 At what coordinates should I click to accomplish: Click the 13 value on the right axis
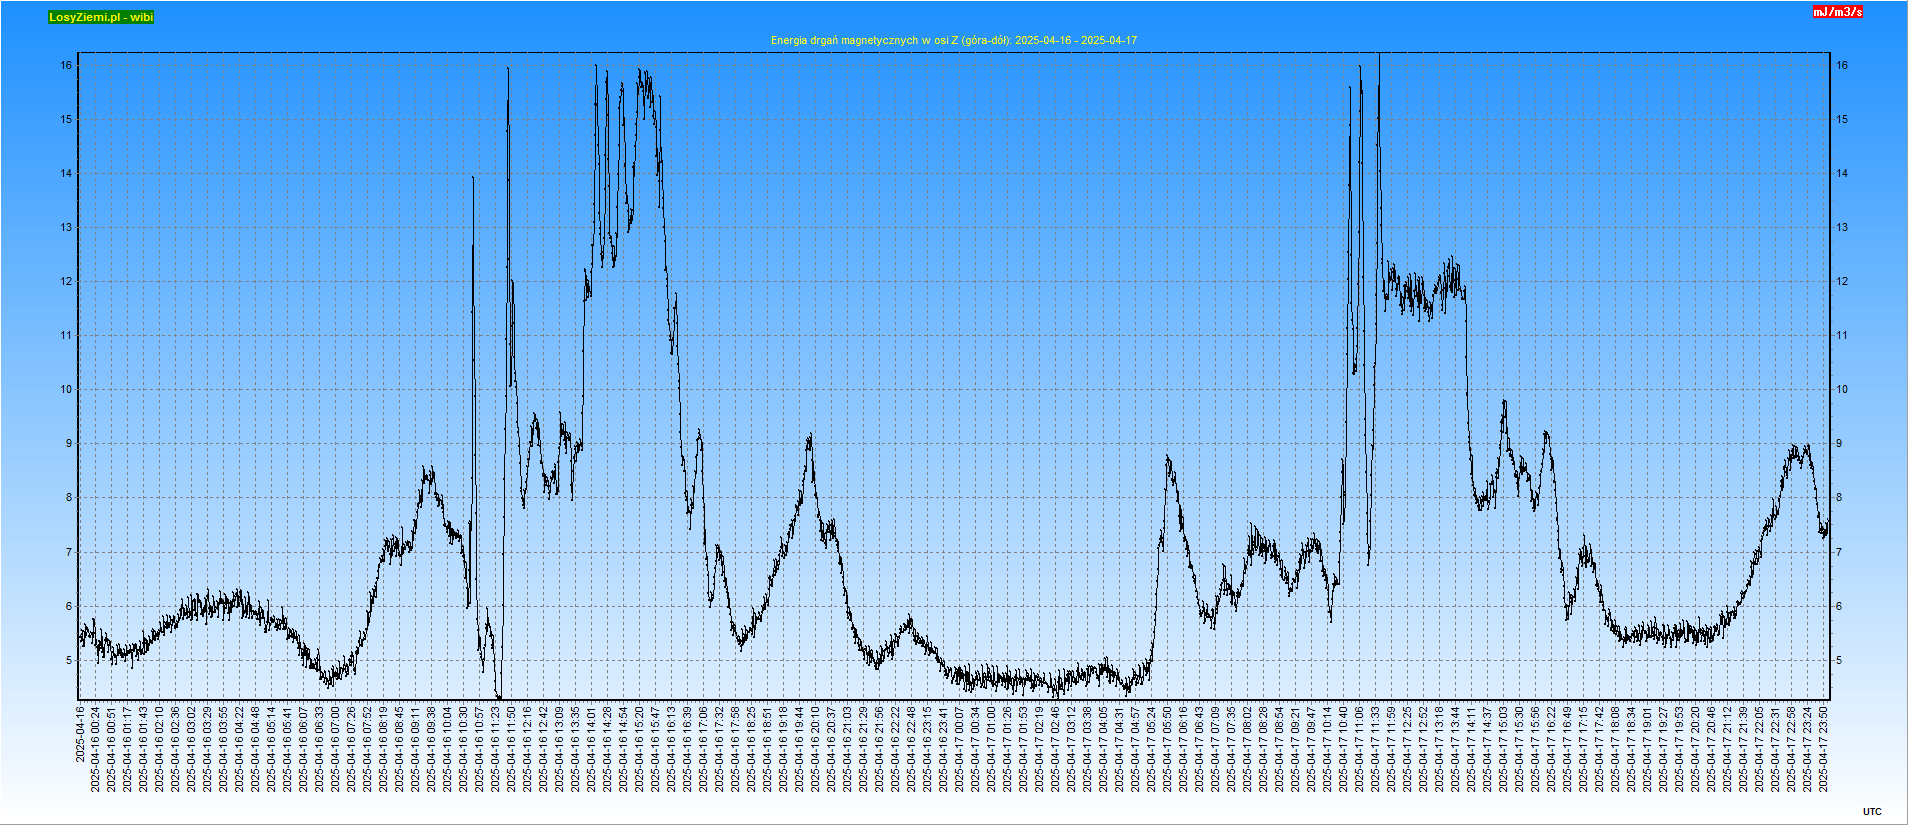coord(1841,227)
